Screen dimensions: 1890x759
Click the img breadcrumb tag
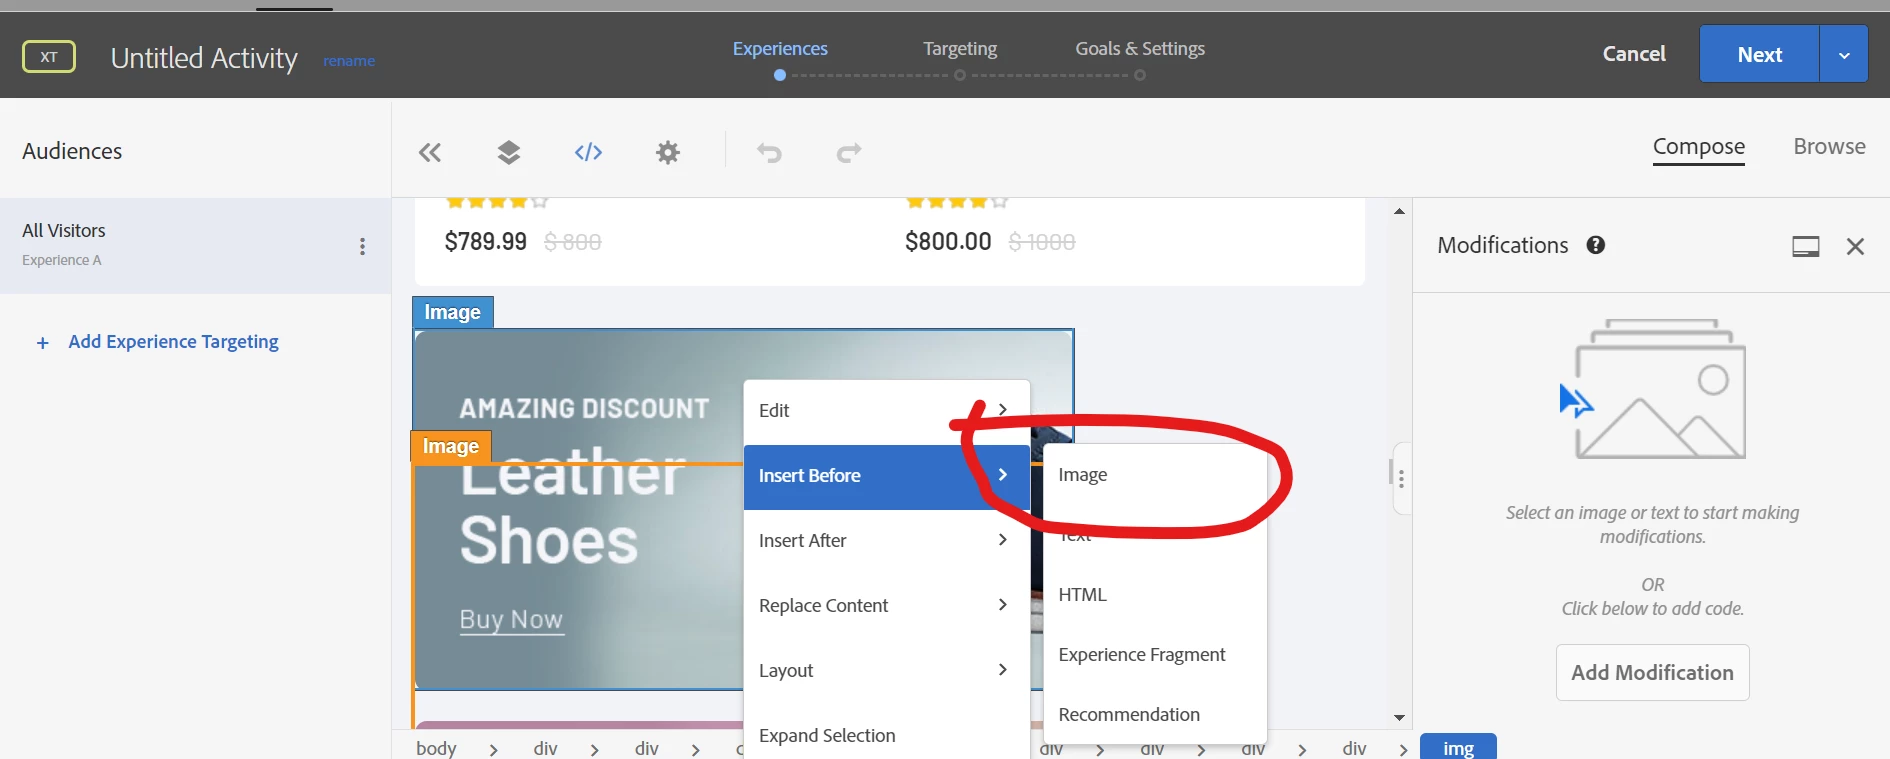click(x=1458, y=748)
